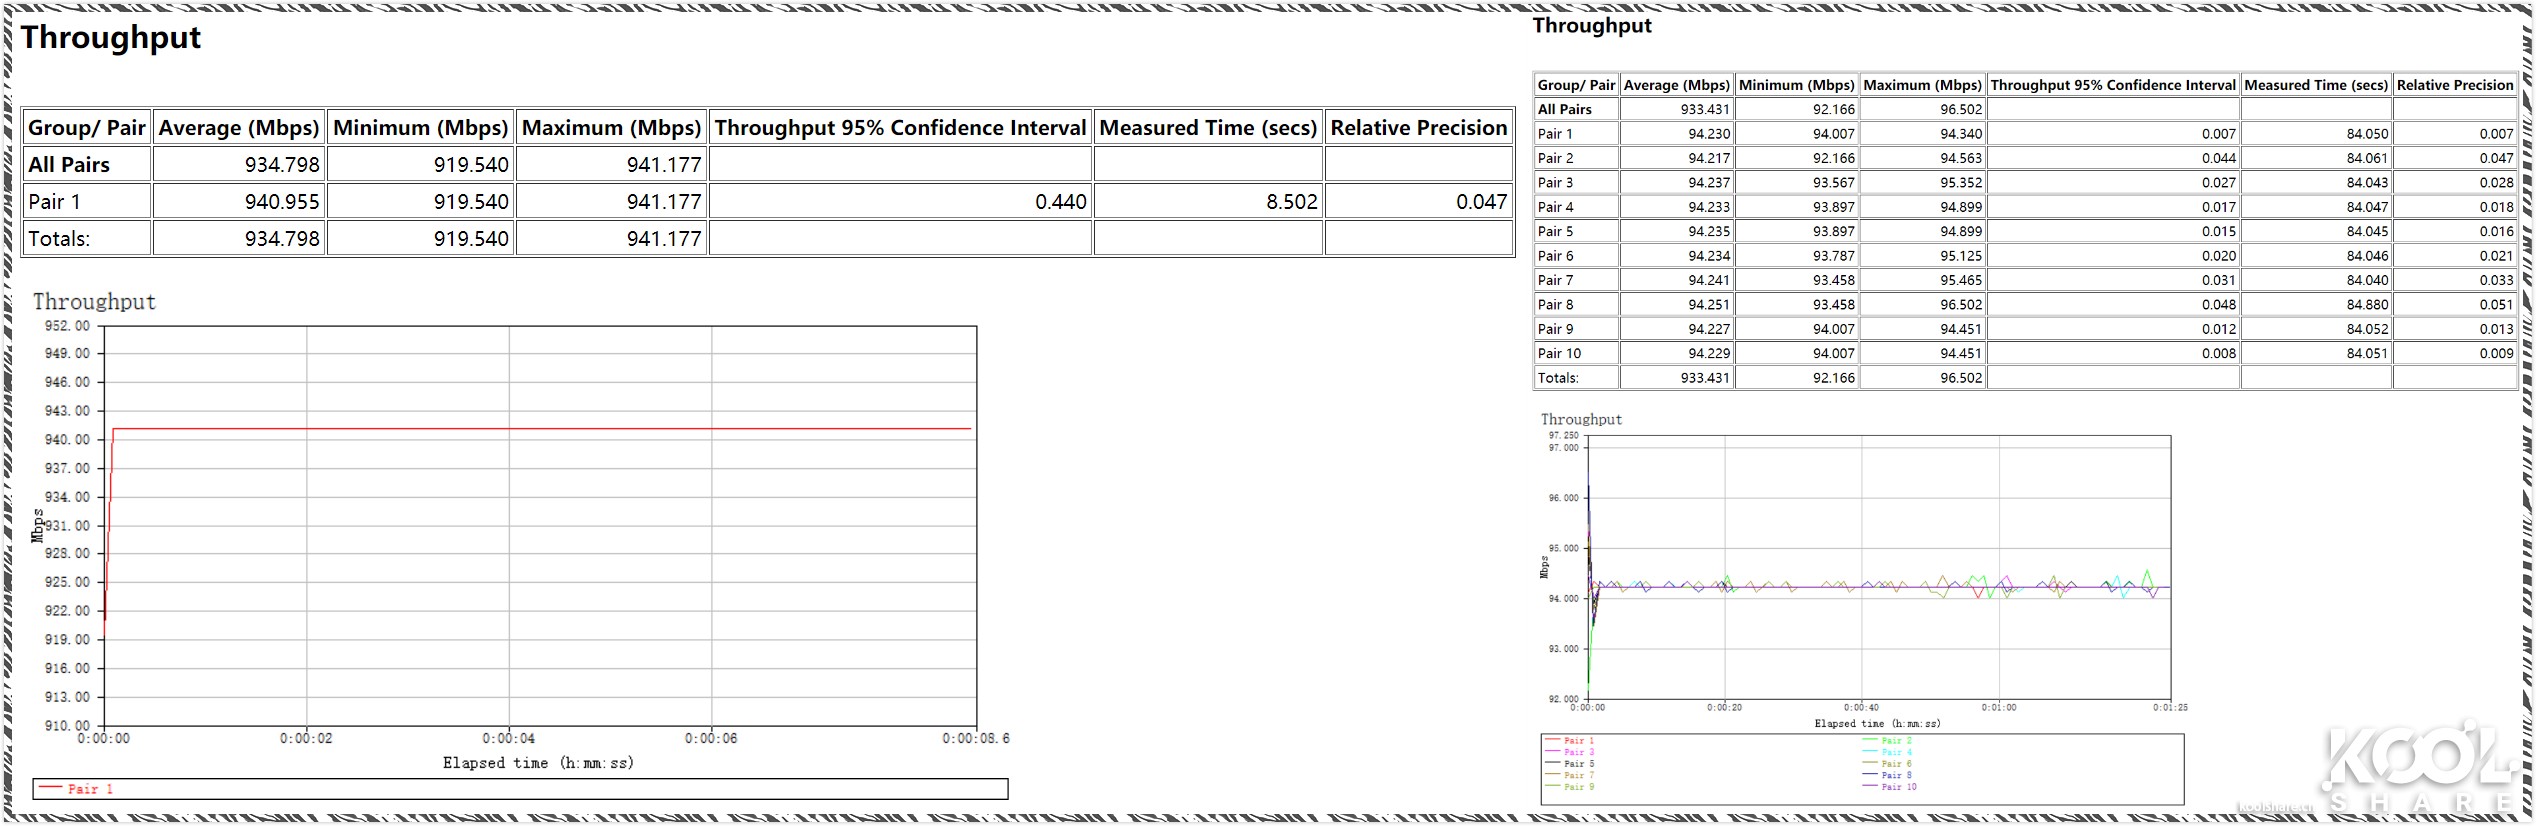Click 'Maximum (Mbps)' header in left table
The width and height of the screenshot is (2536, 826).
(611, 128)
